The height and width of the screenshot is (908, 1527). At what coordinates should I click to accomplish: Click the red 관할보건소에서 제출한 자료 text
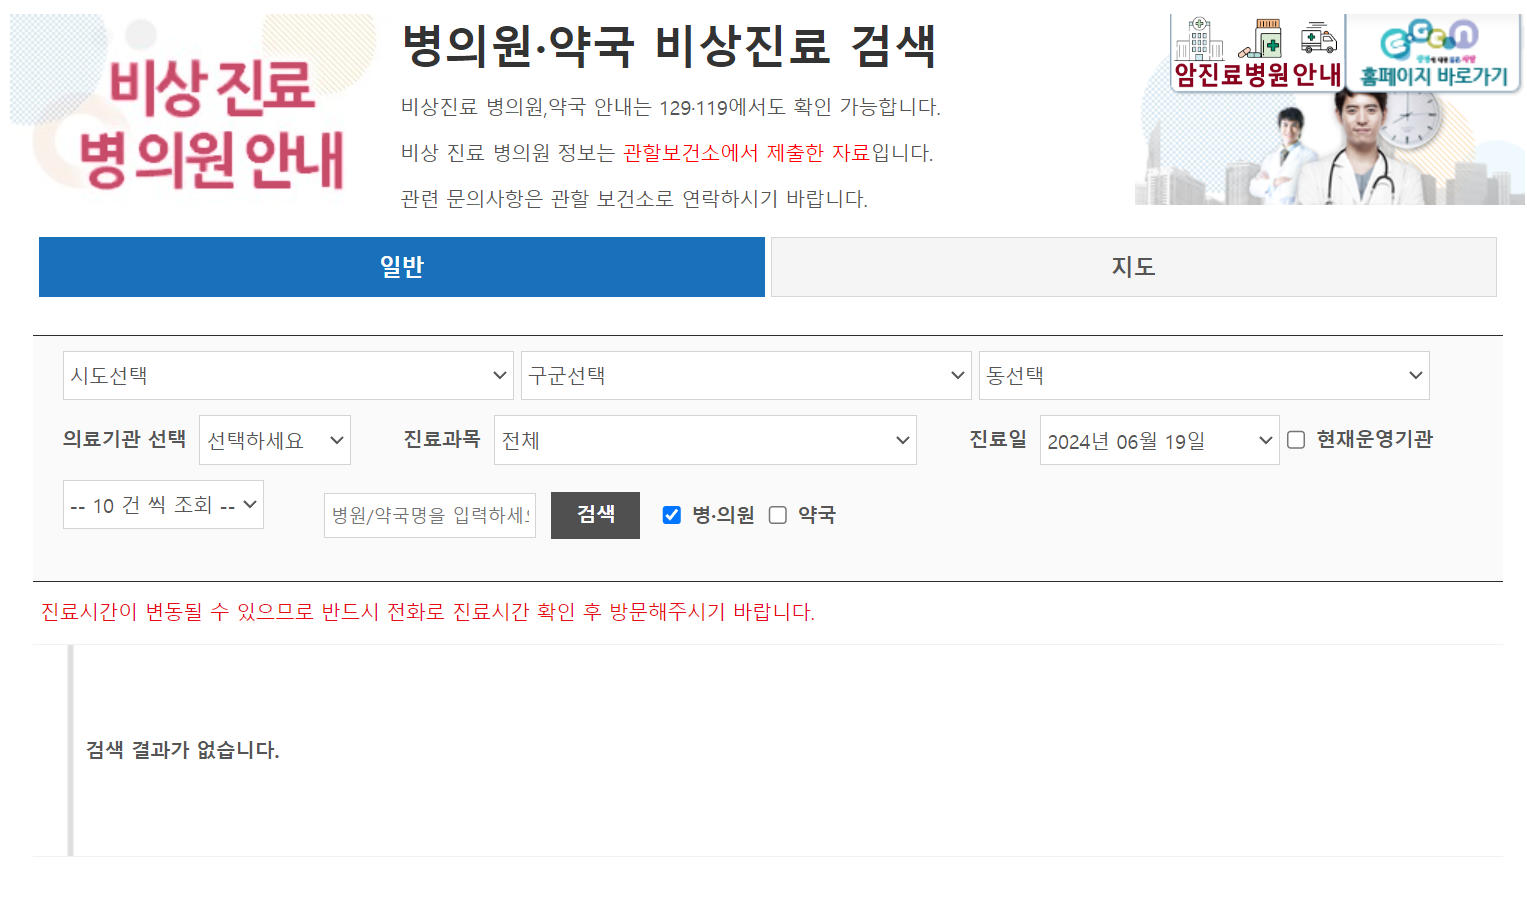746,153
